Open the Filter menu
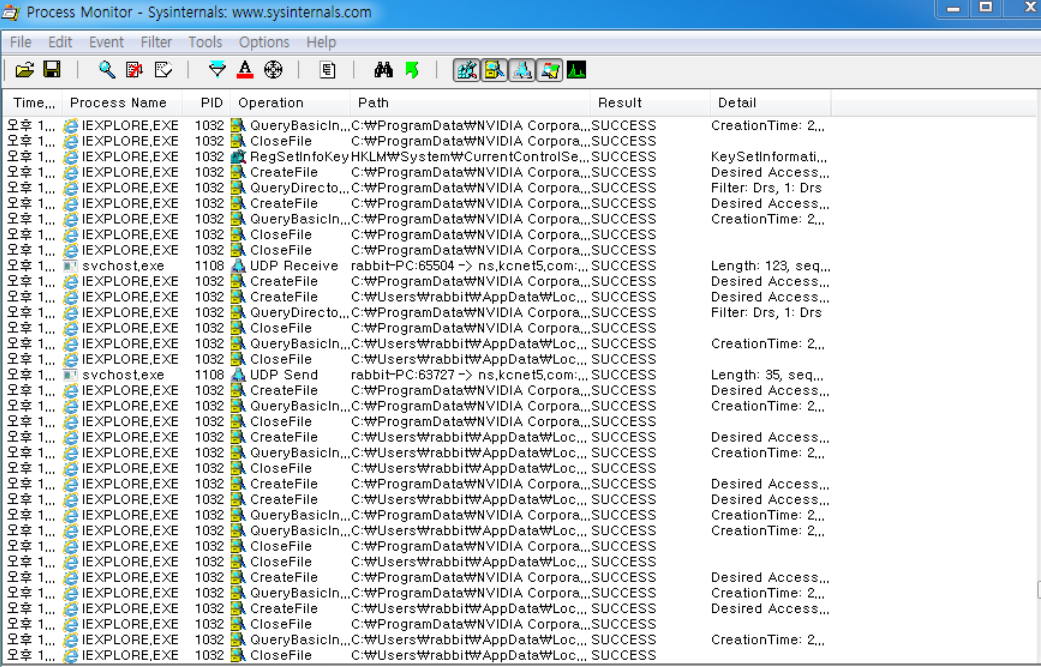The image size is (1041, 667). (x=156, y=42)
